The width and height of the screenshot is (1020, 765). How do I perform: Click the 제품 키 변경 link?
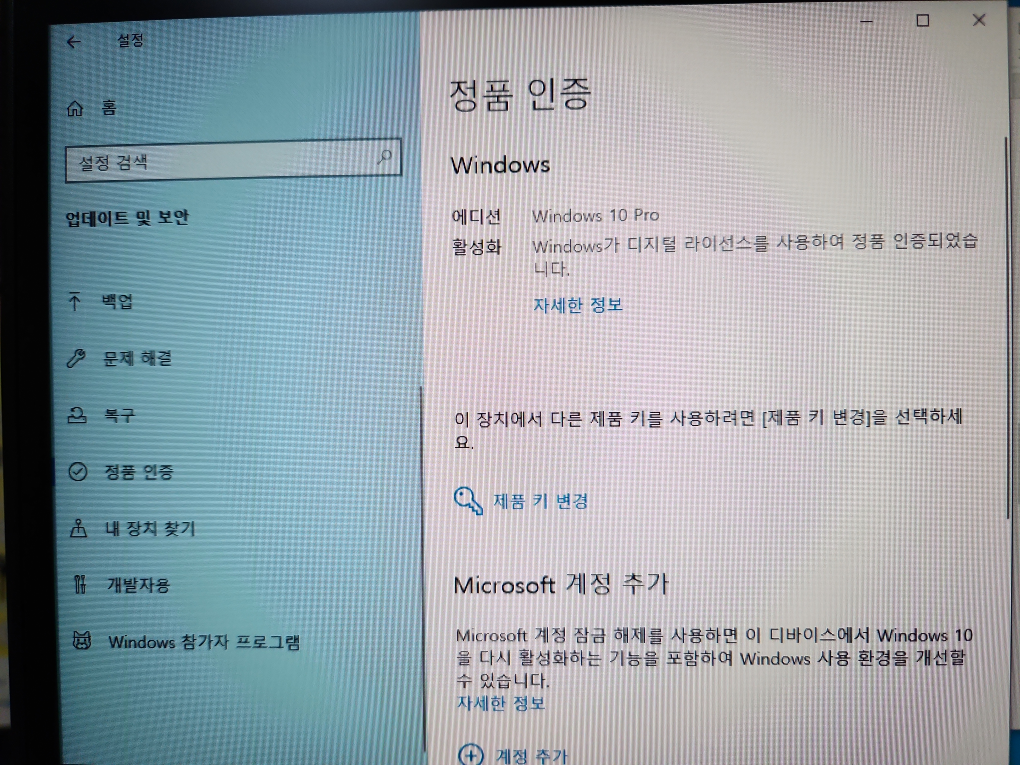[x=541, y=501]
